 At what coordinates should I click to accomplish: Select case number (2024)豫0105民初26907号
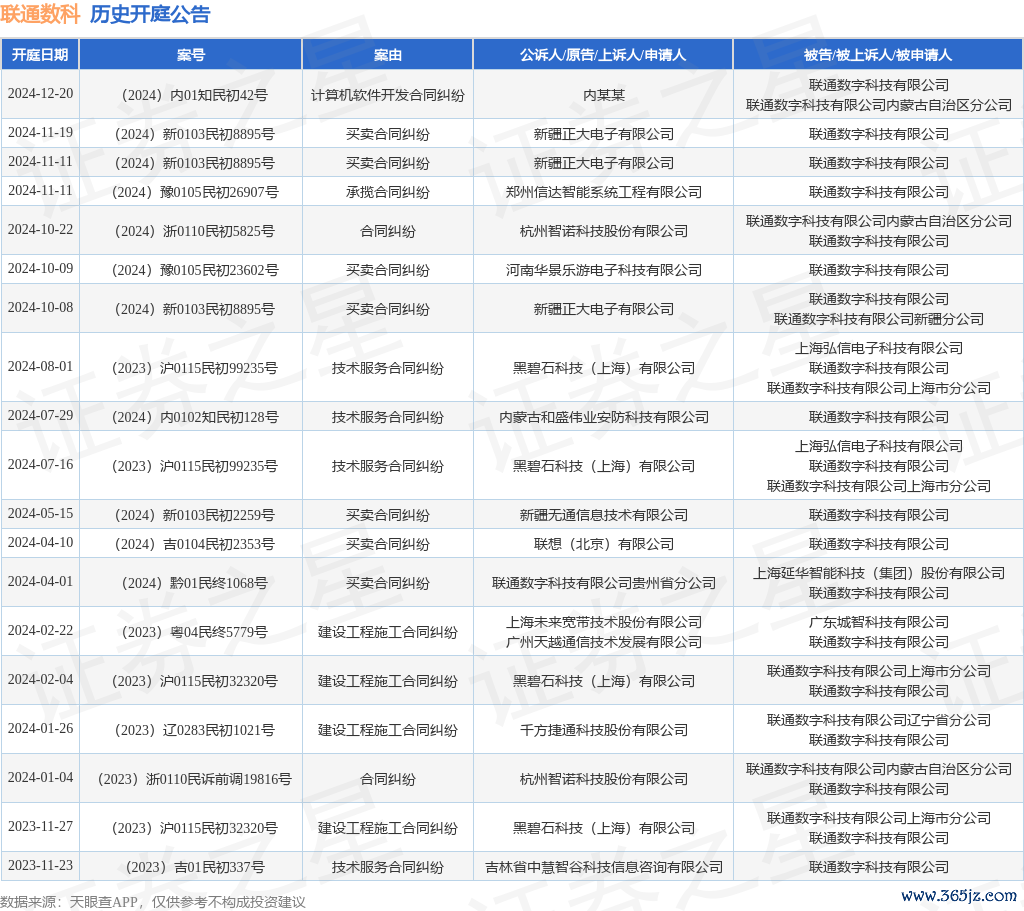pos(195,192)
